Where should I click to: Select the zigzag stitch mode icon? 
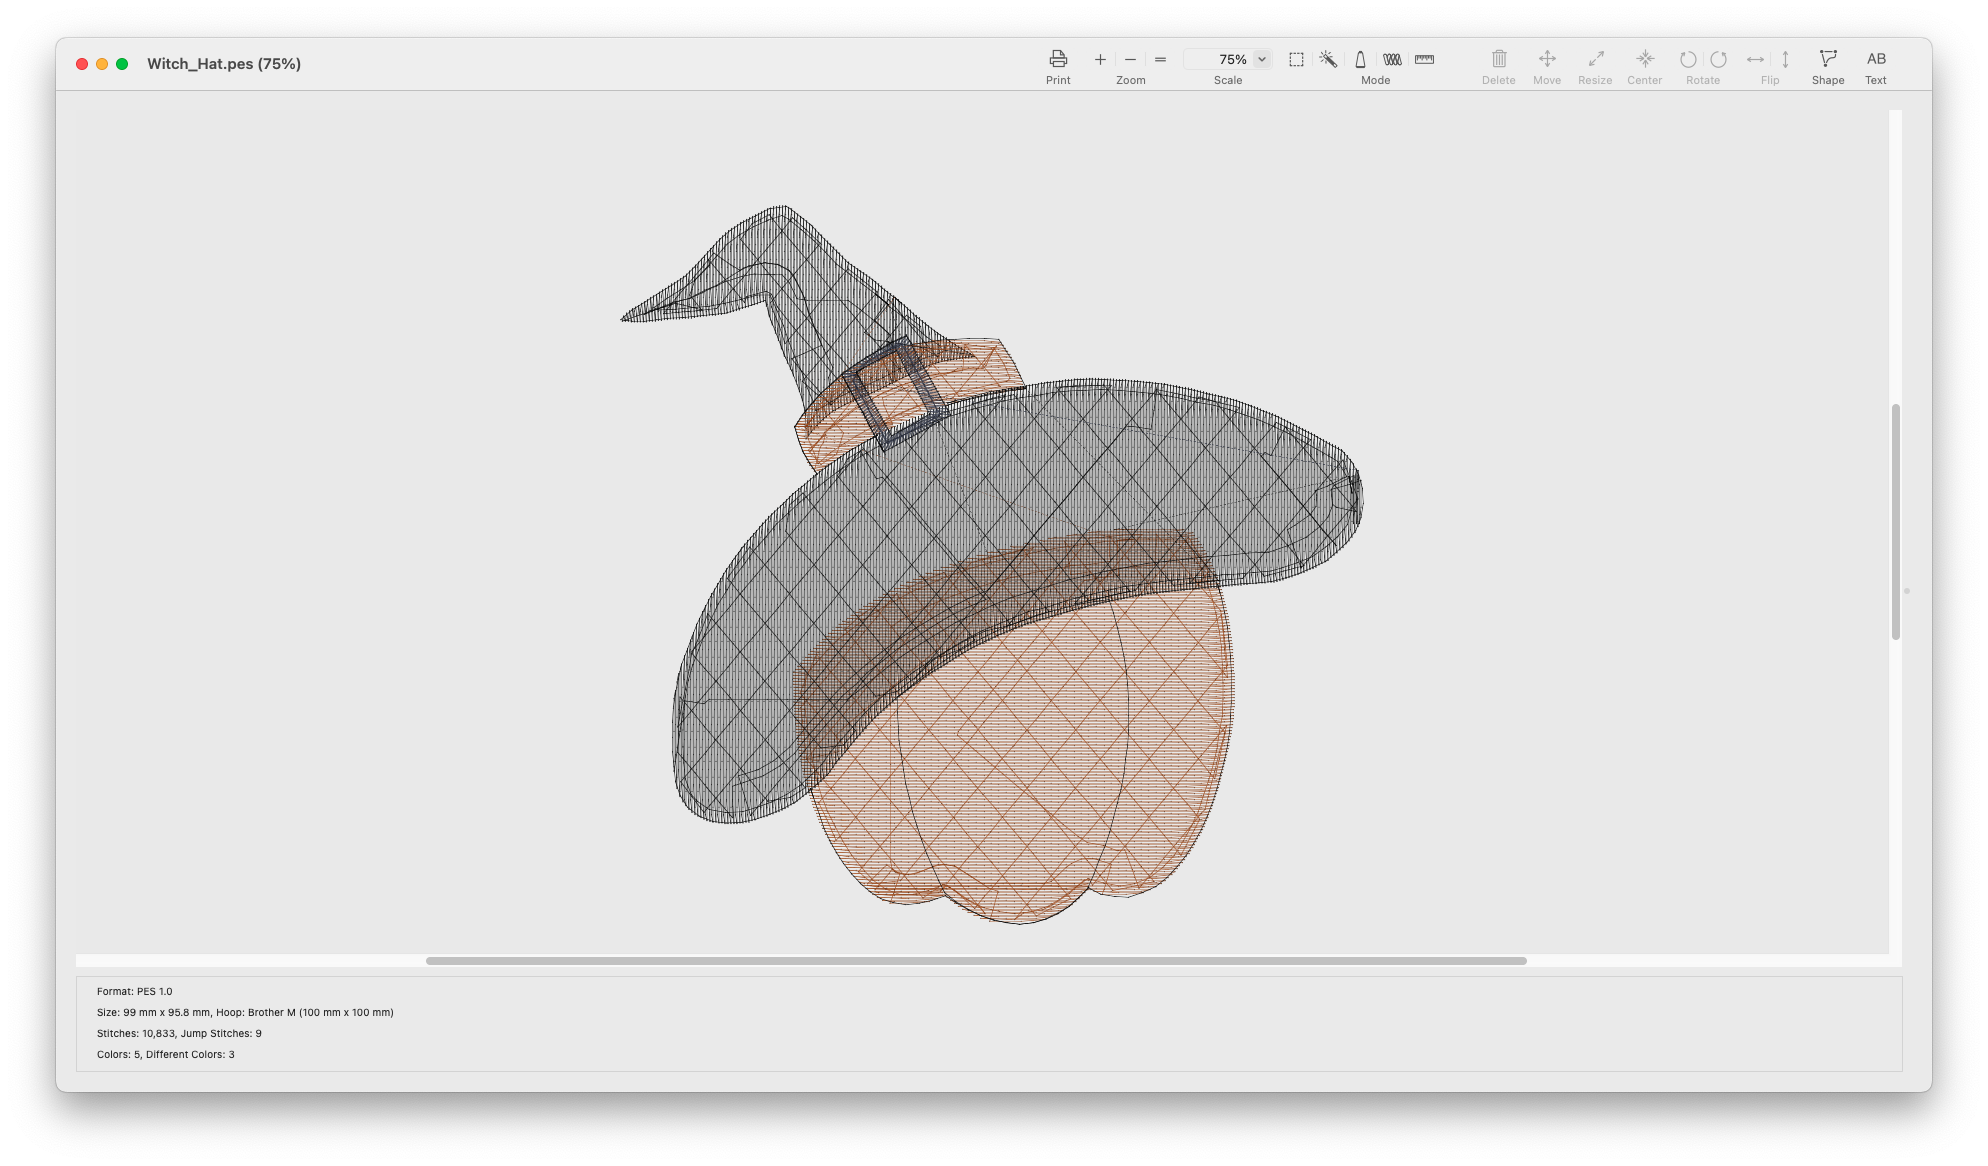point(1392,60)
